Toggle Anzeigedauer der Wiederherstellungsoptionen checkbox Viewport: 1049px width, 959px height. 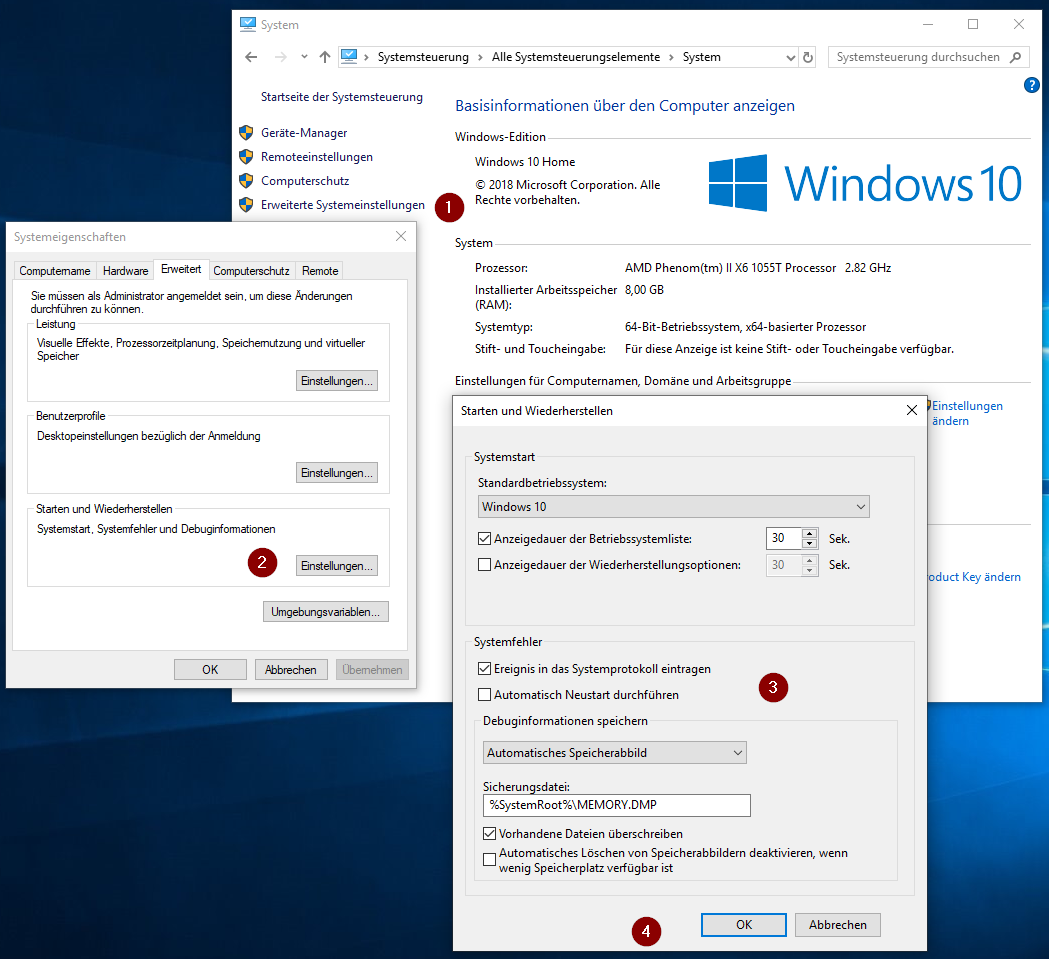coord(484,565)
